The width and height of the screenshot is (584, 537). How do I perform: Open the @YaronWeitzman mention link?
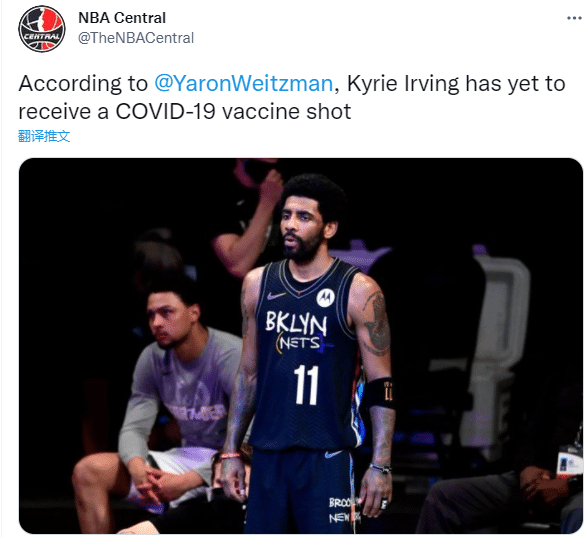click(x=244, y=83)
